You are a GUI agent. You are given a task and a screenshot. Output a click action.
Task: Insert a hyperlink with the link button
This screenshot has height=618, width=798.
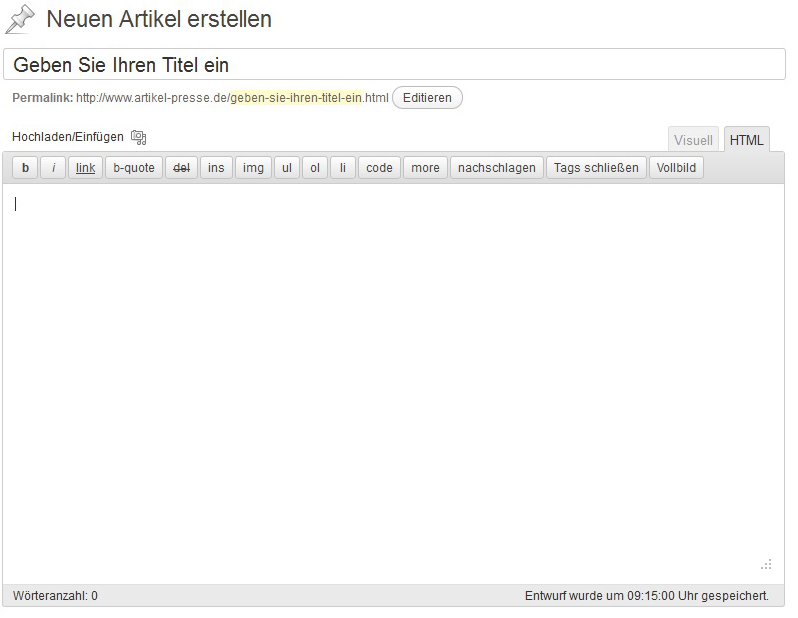pos(86,168)
